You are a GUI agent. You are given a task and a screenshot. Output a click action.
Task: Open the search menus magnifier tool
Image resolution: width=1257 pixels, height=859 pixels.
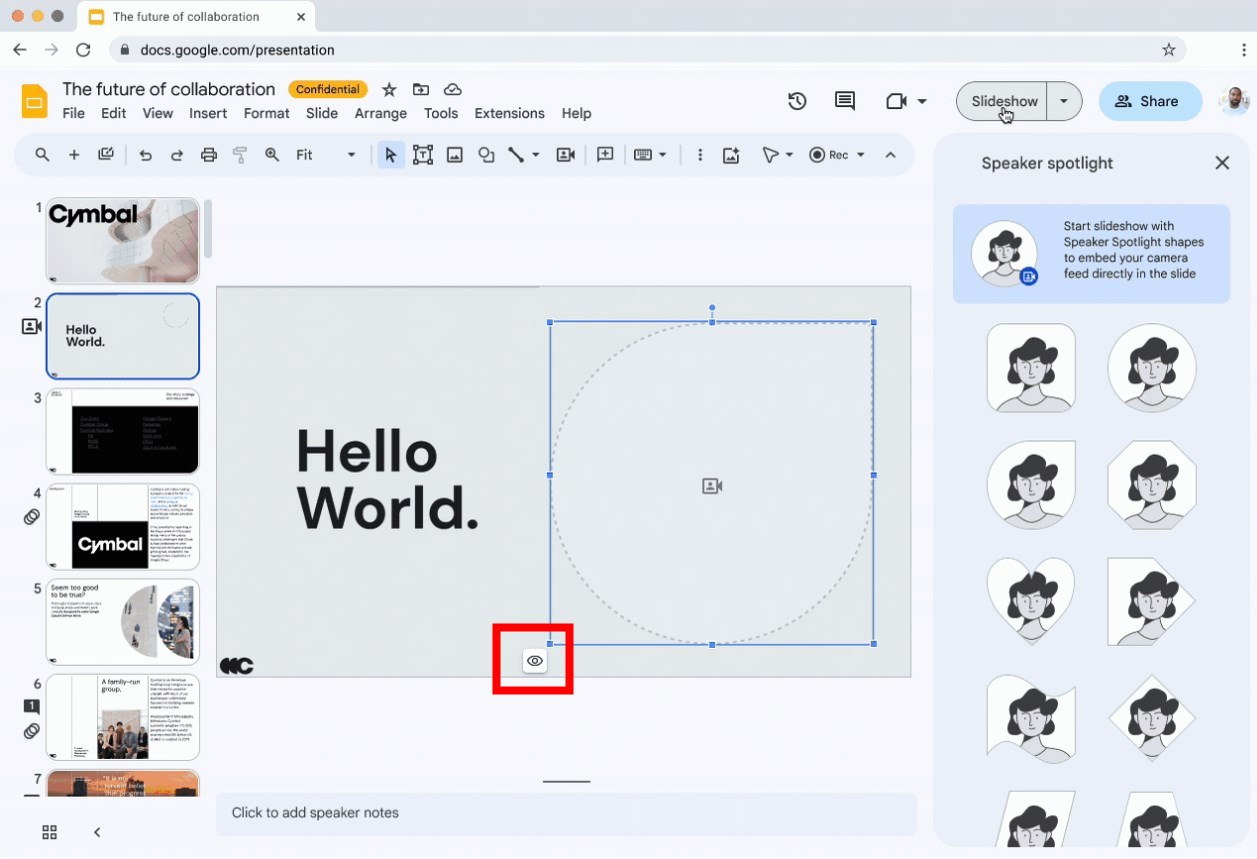click(x=42, y=155)
